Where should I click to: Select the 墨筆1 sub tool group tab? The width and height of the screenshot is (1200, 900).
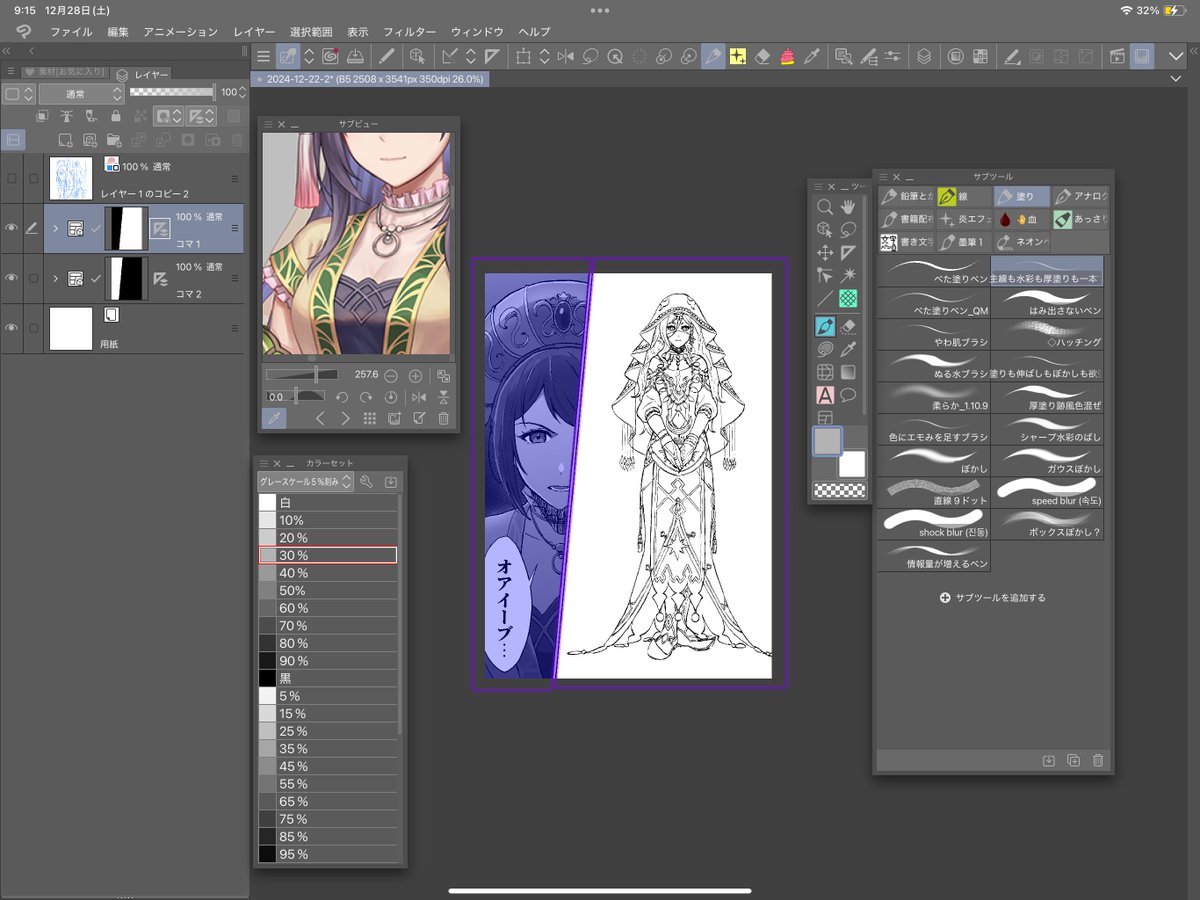(x=964, y=241)
